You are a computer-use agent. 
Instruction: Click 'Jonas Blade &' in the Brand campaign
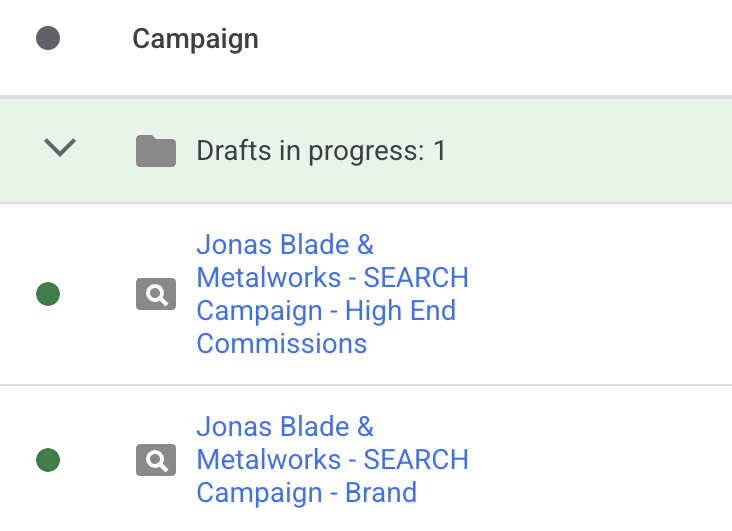285,427
